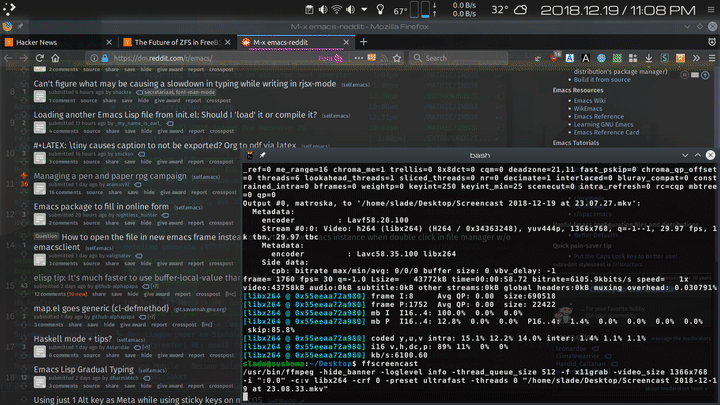Image resolution: width=720 pixels, height=405 pixels.
Task: Open Firefox hamburger menu
Action: [712, 58]
